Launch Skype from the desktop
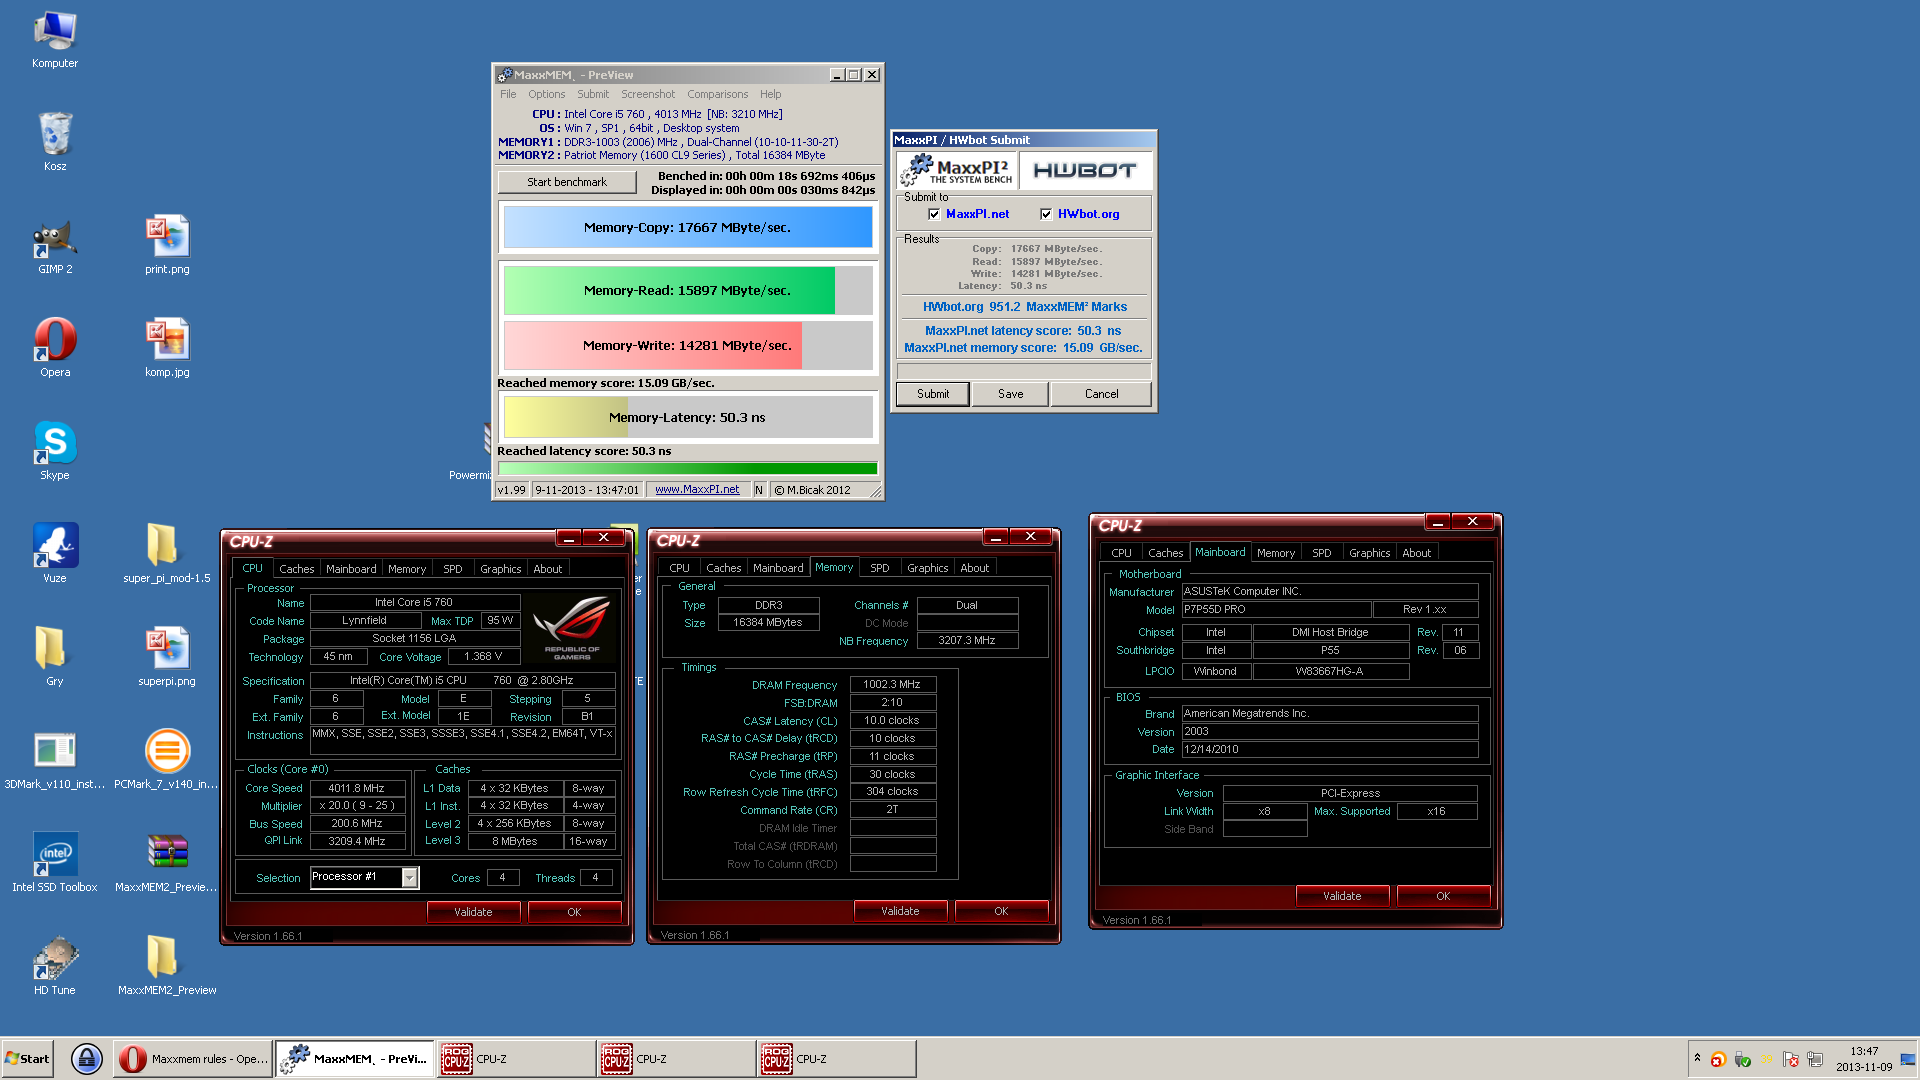Viewport: 1920px width, 1080px height. pos(55,451)
